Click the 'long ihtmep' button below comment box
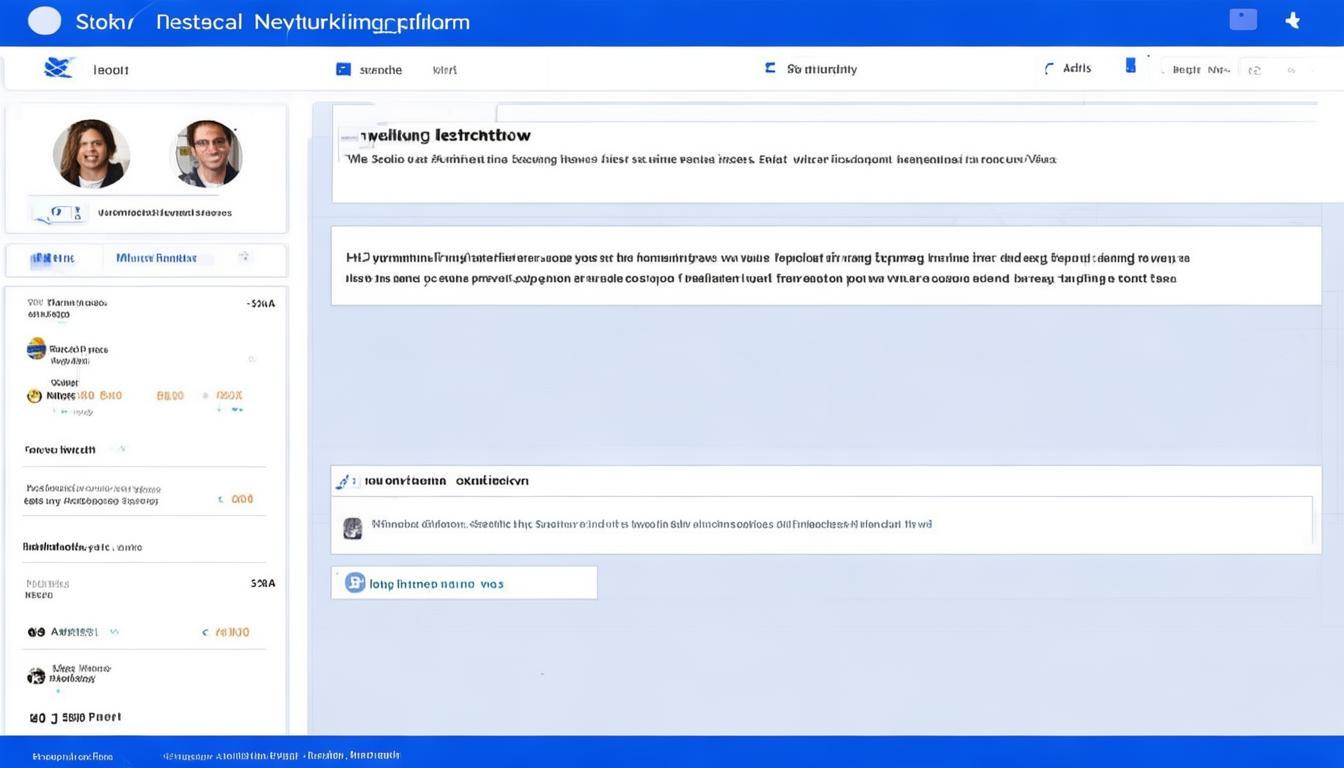This screenshot has width=1344, height=768. [x=464, y=583]
